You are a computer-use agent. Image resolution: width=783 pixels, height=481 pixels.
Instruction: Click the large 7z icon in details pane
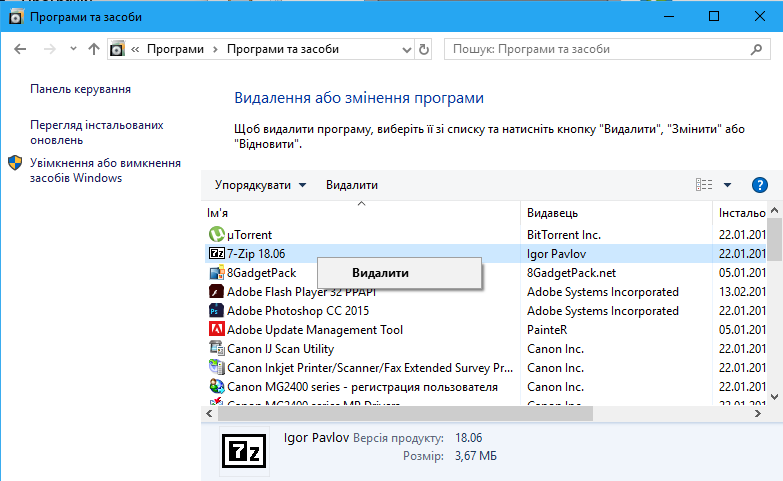(x=244, y=451)
